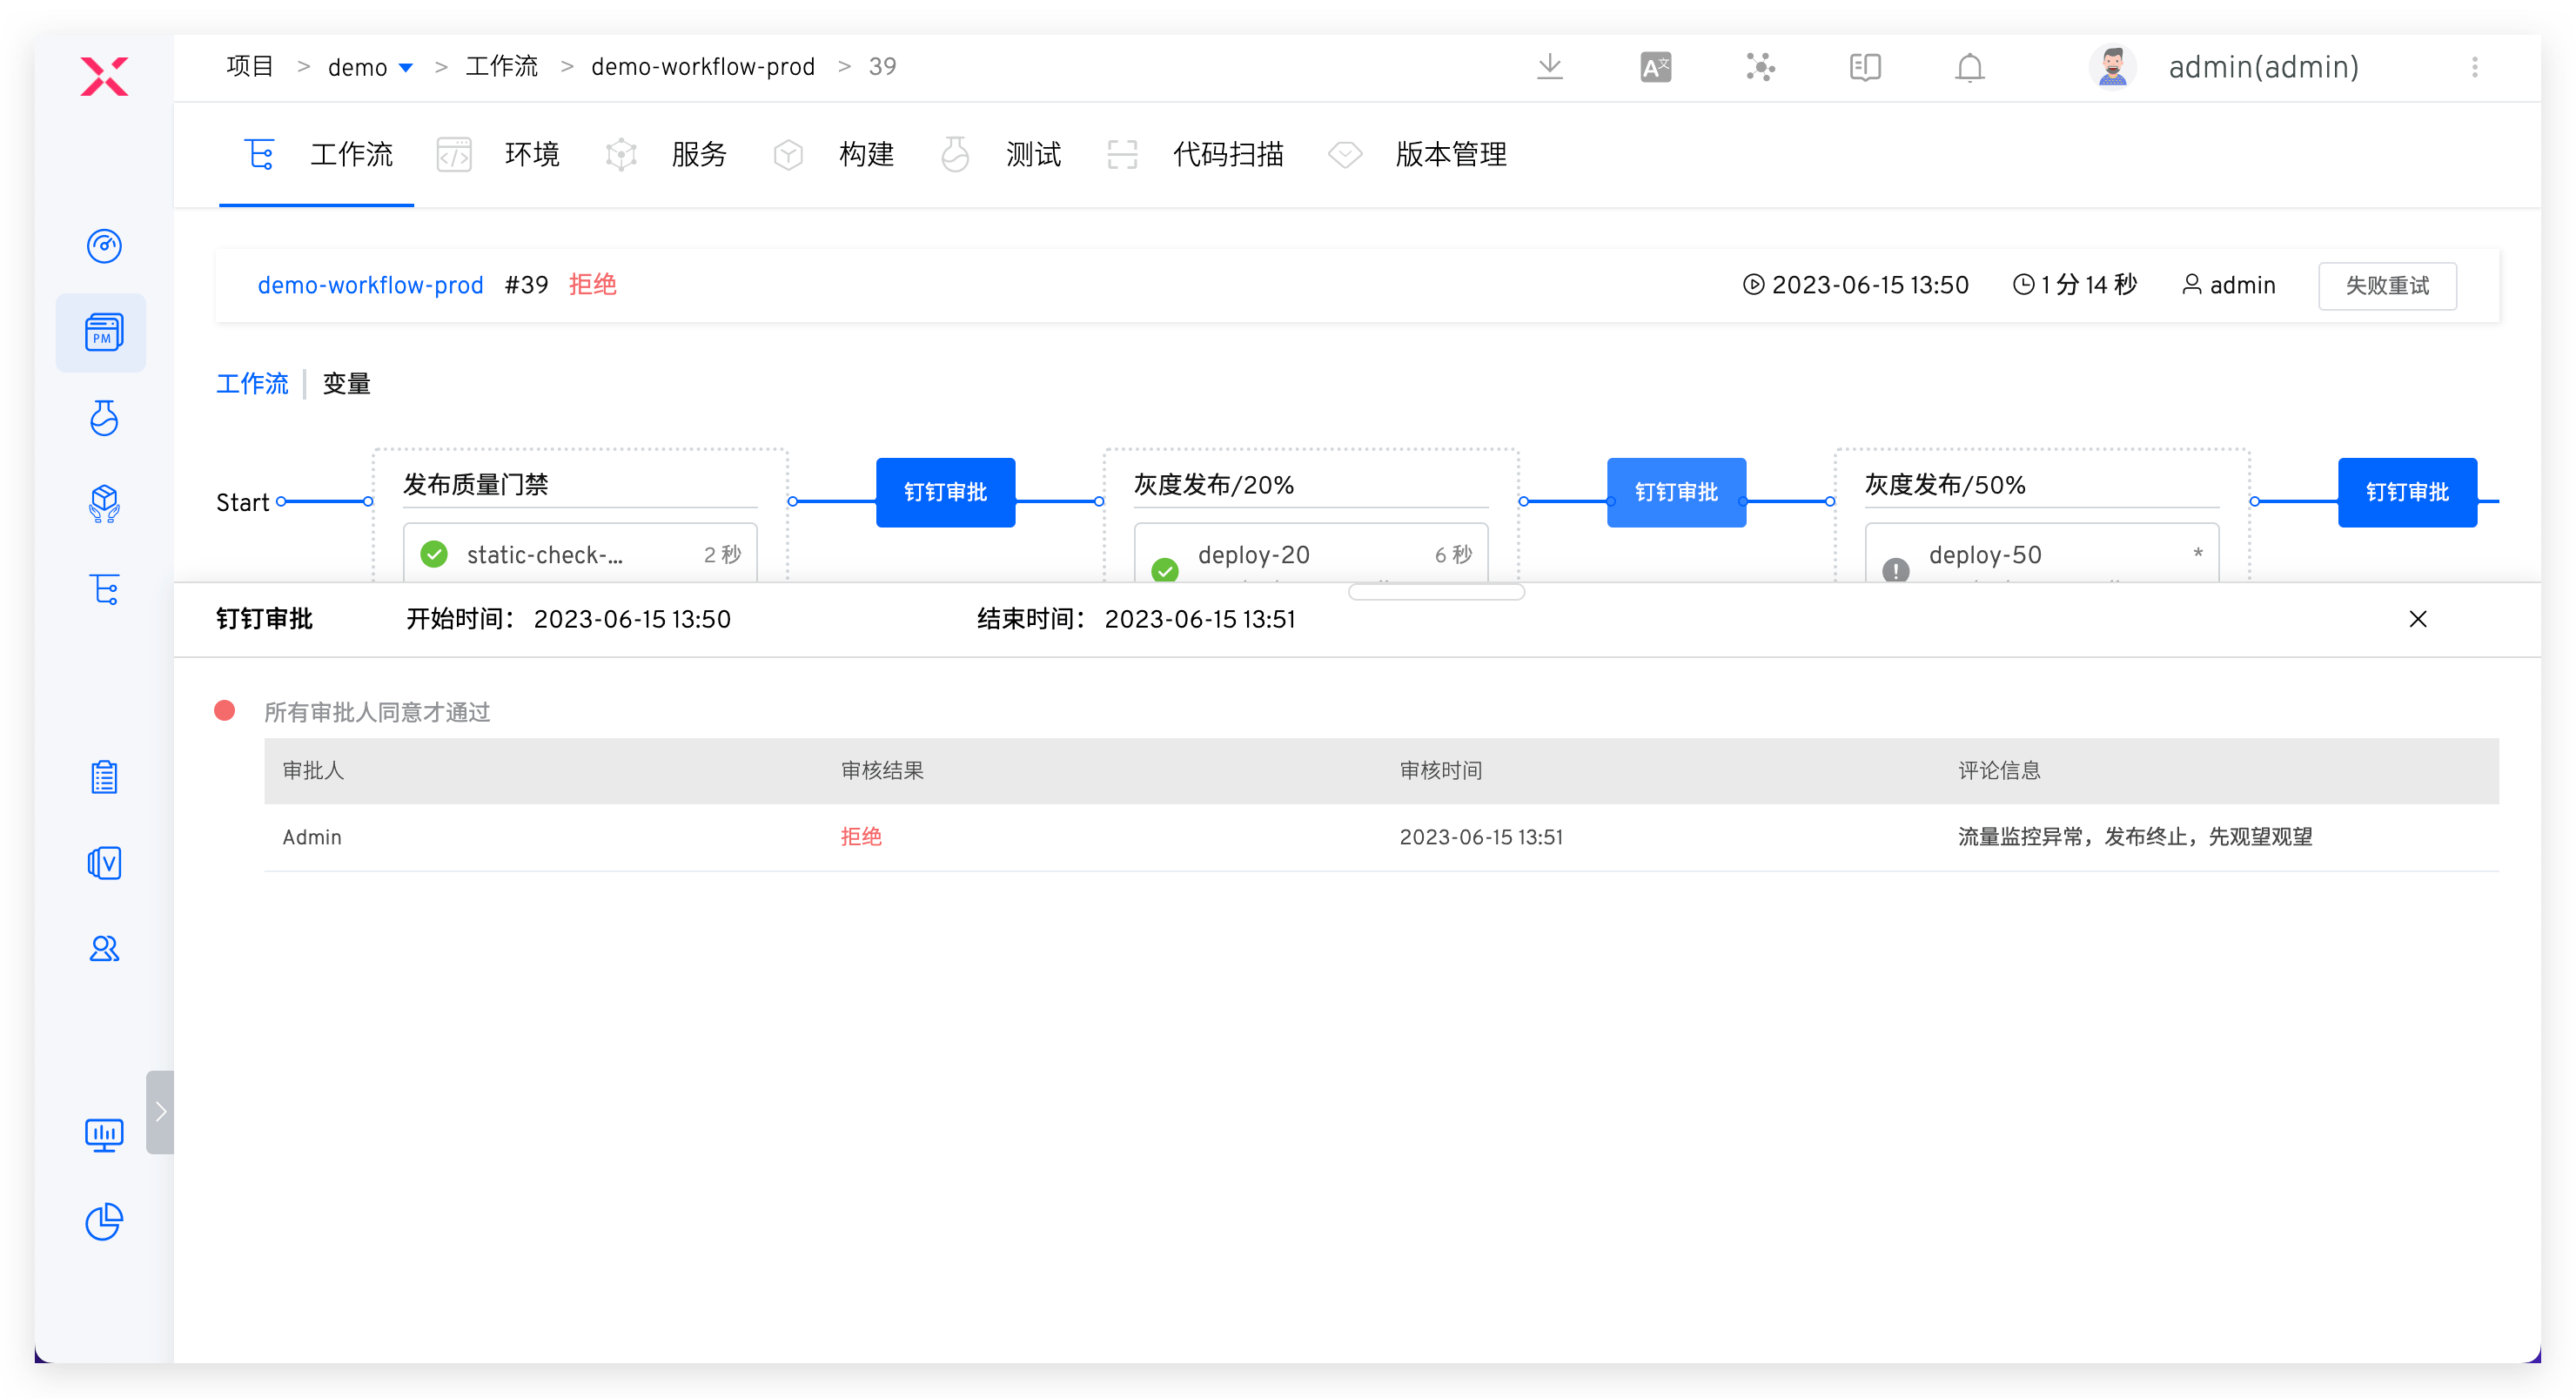Viewport: 2576px width, 1398px height.
Task: Open the test flask sidebar icon
Action: click(x=104, y=418)
